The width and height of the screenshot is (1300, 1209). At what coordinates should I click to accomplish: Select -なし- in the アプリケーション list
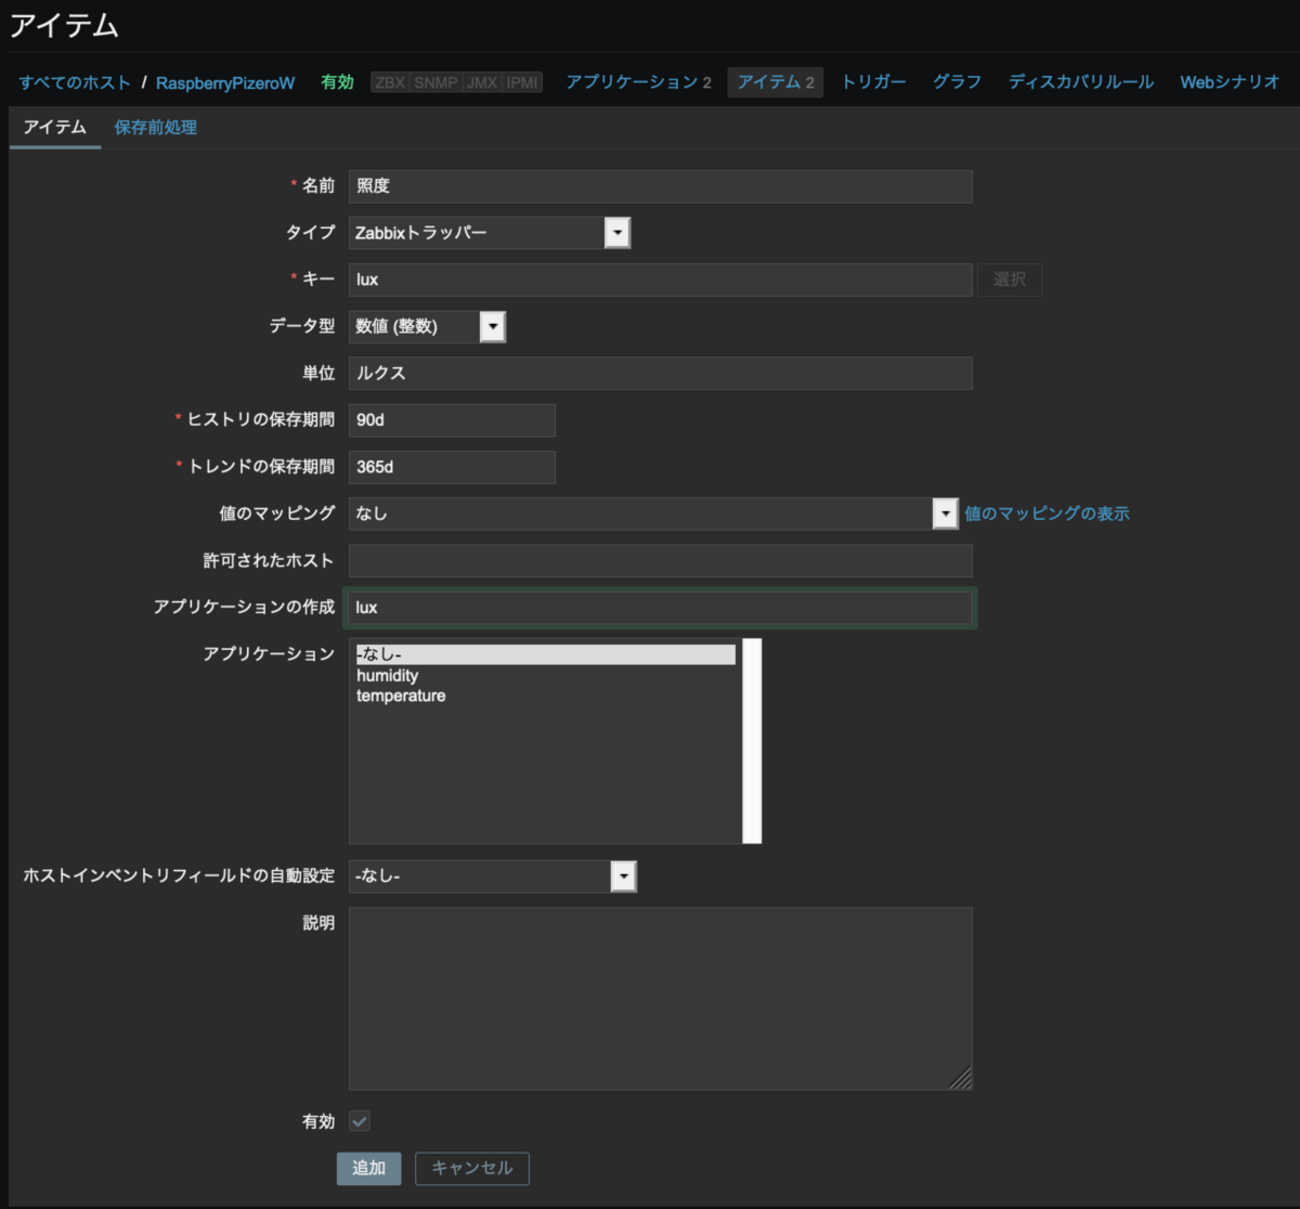pyautogui.click(x=546, y=654)
